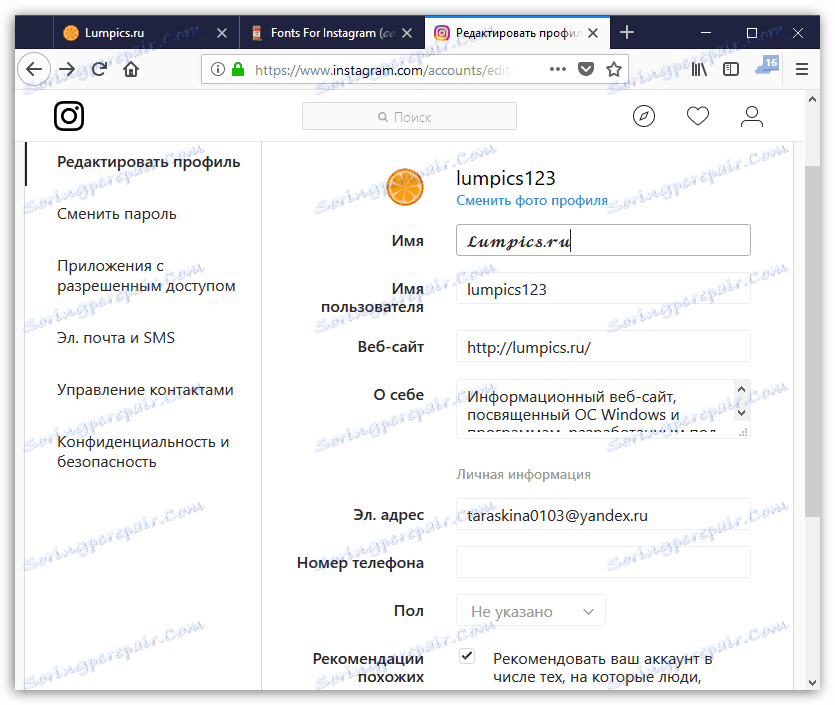Open Редактировать профиль sidebar section
The height and width of the screenshot is (705, 835).
point(149,162)
